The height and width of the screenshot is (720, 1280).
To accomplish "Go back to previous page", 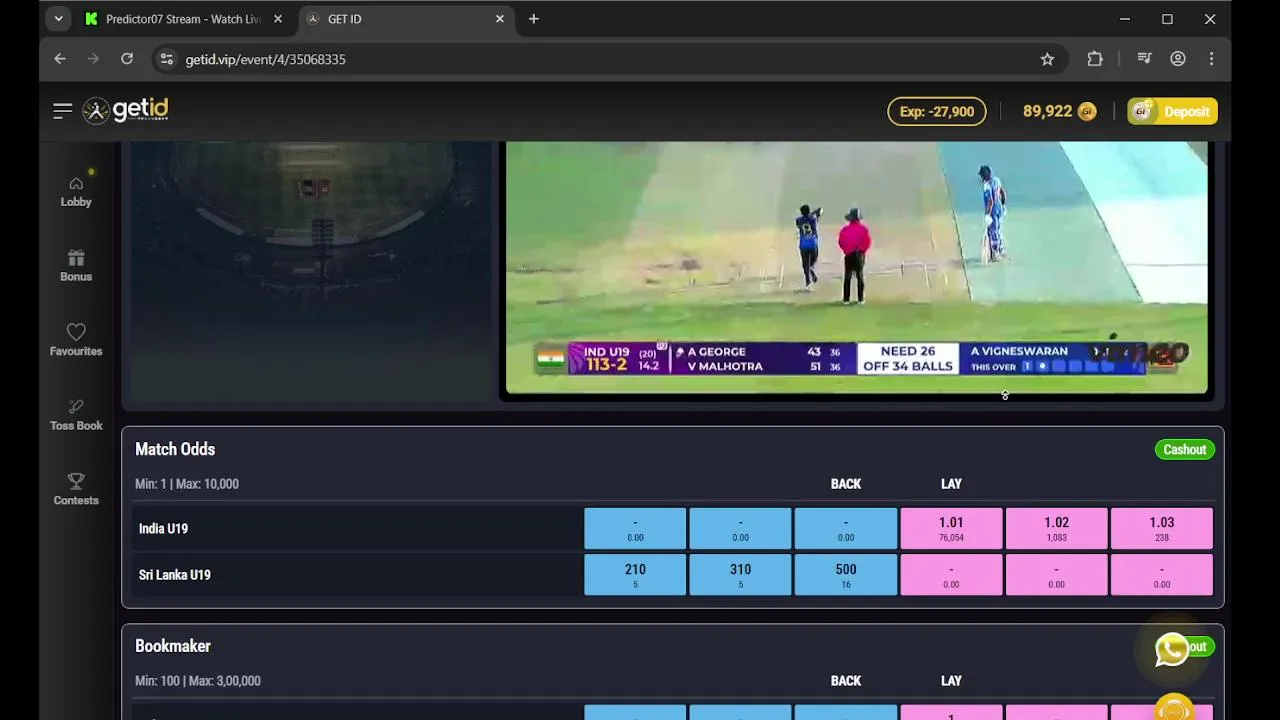I will [60, 59].
